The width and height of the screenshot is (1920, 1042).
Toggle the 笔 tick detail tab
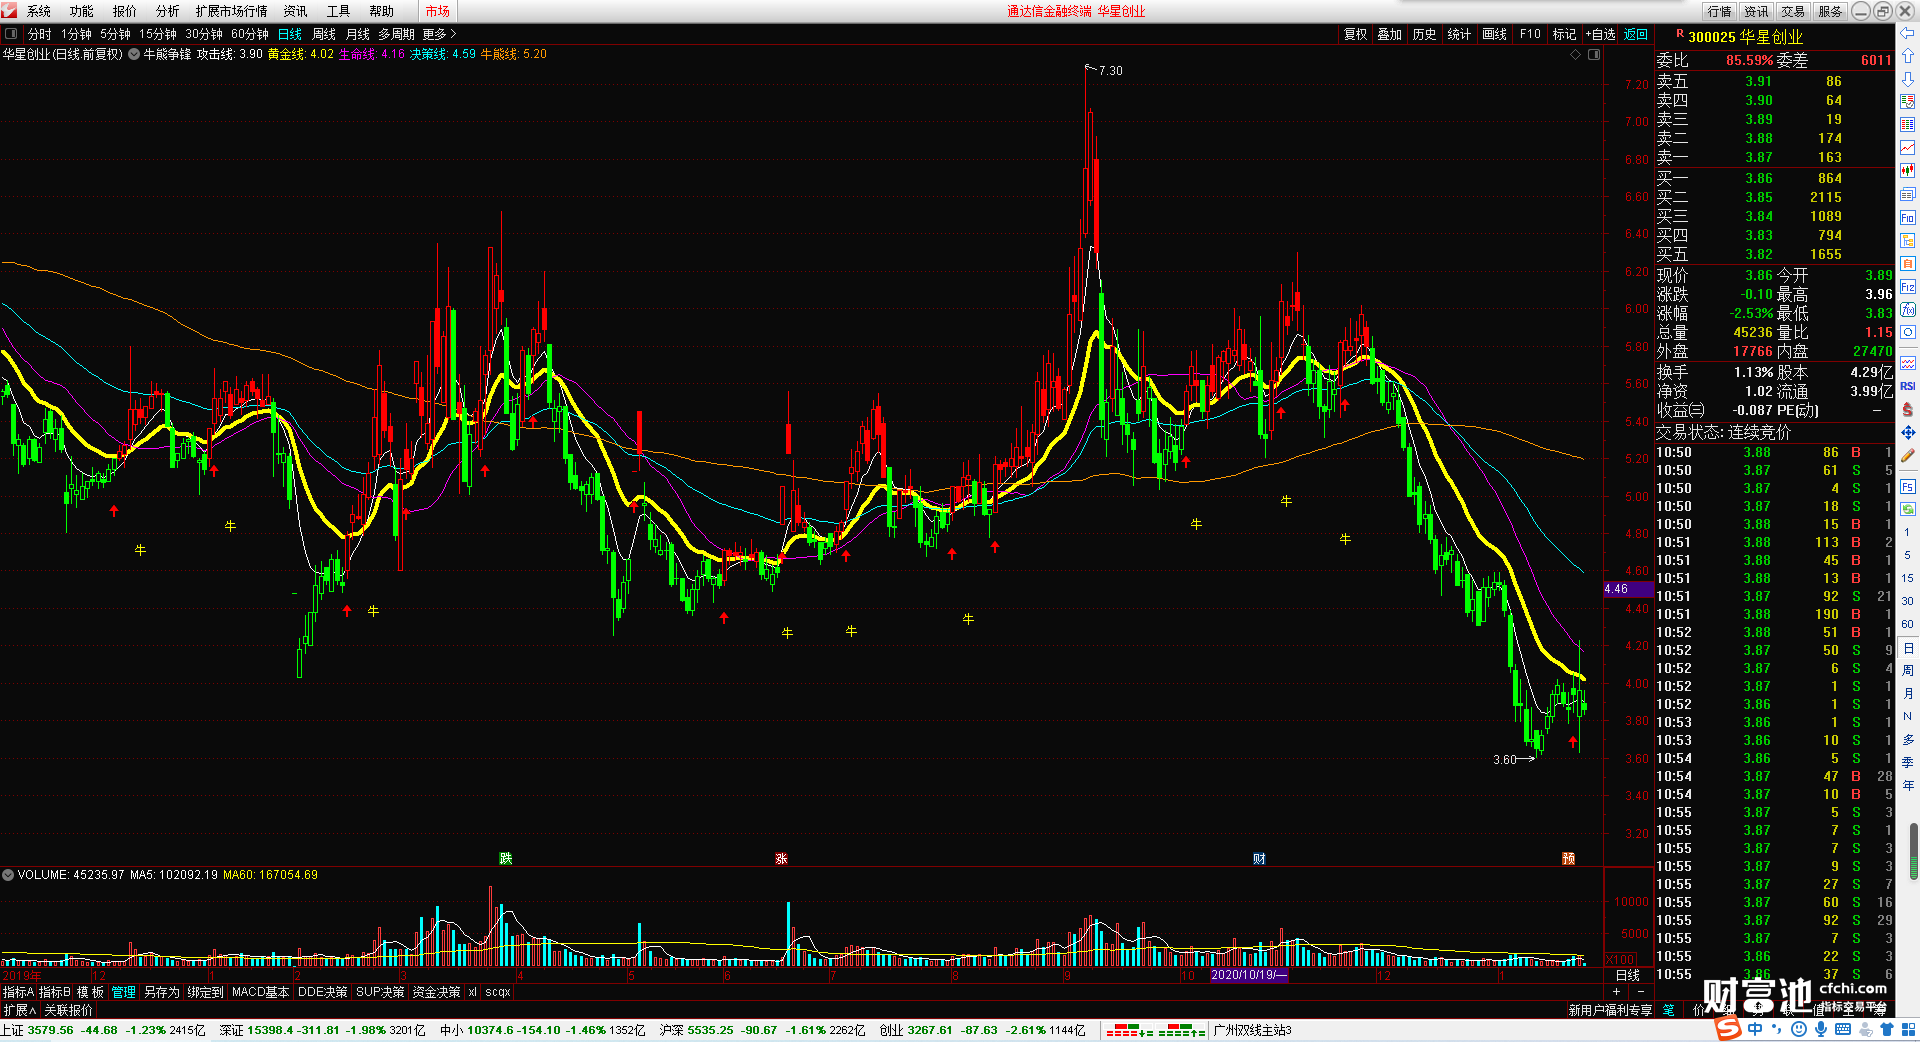point(1668,1010)
